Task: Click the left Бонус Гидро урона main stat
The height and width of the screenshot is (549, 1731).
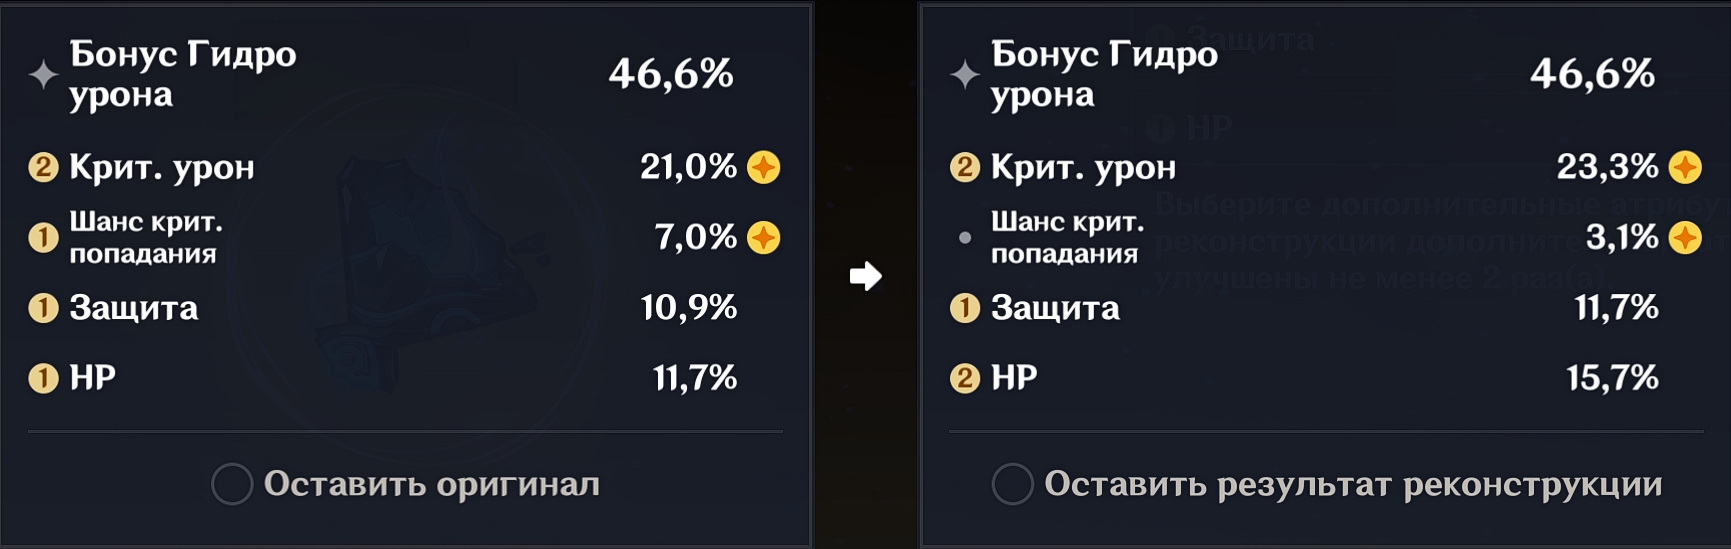Action: coord(183,74)
